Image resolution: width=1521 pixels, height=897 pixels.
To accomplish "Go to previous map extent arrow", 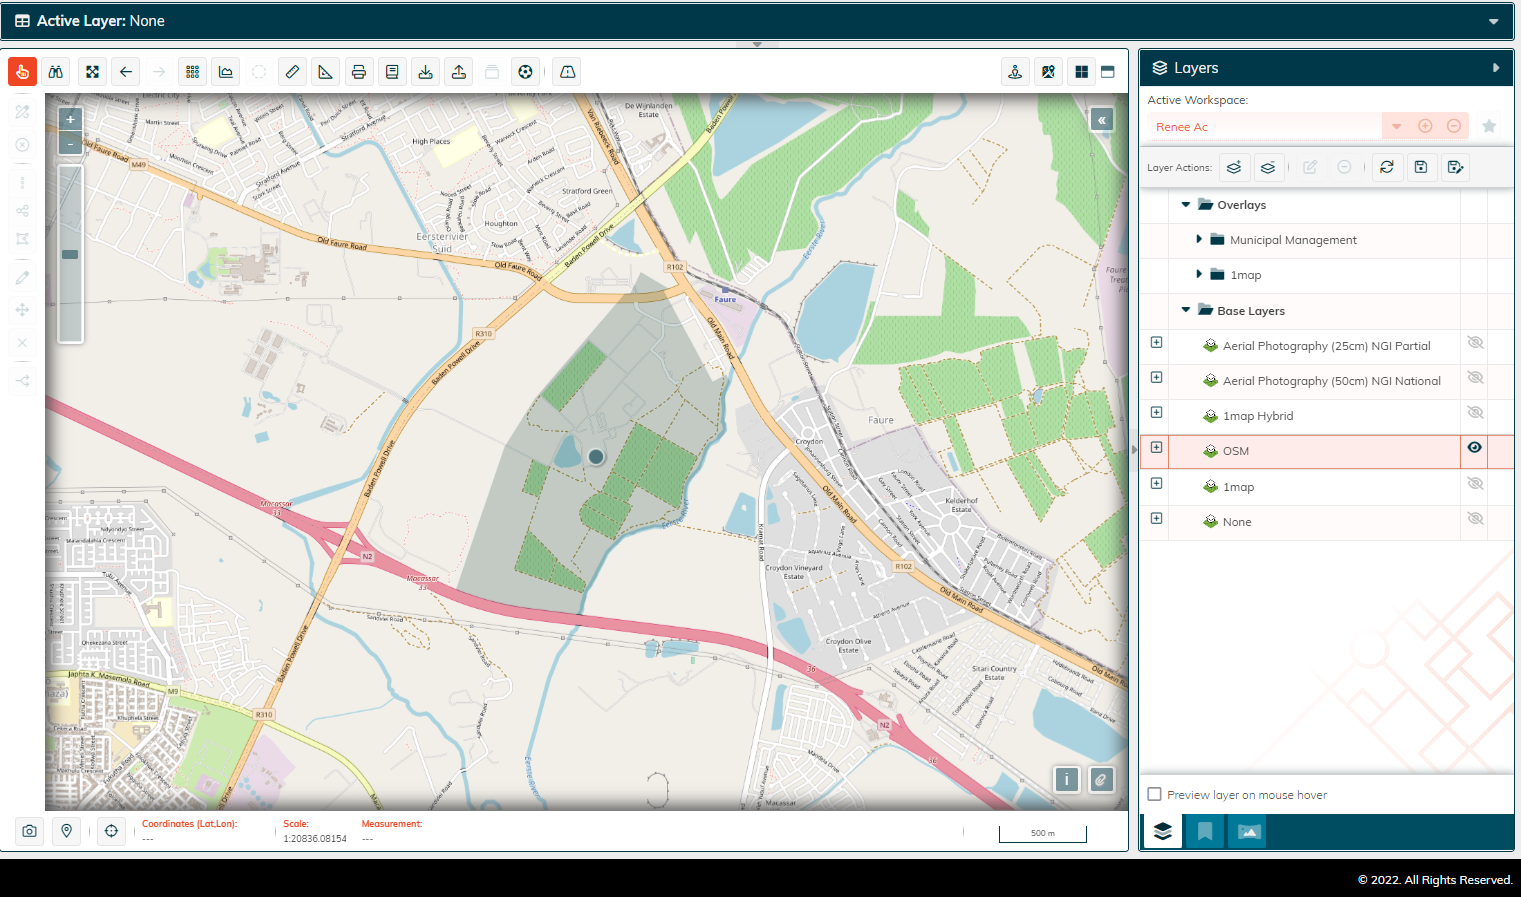I will click(126, 72).
